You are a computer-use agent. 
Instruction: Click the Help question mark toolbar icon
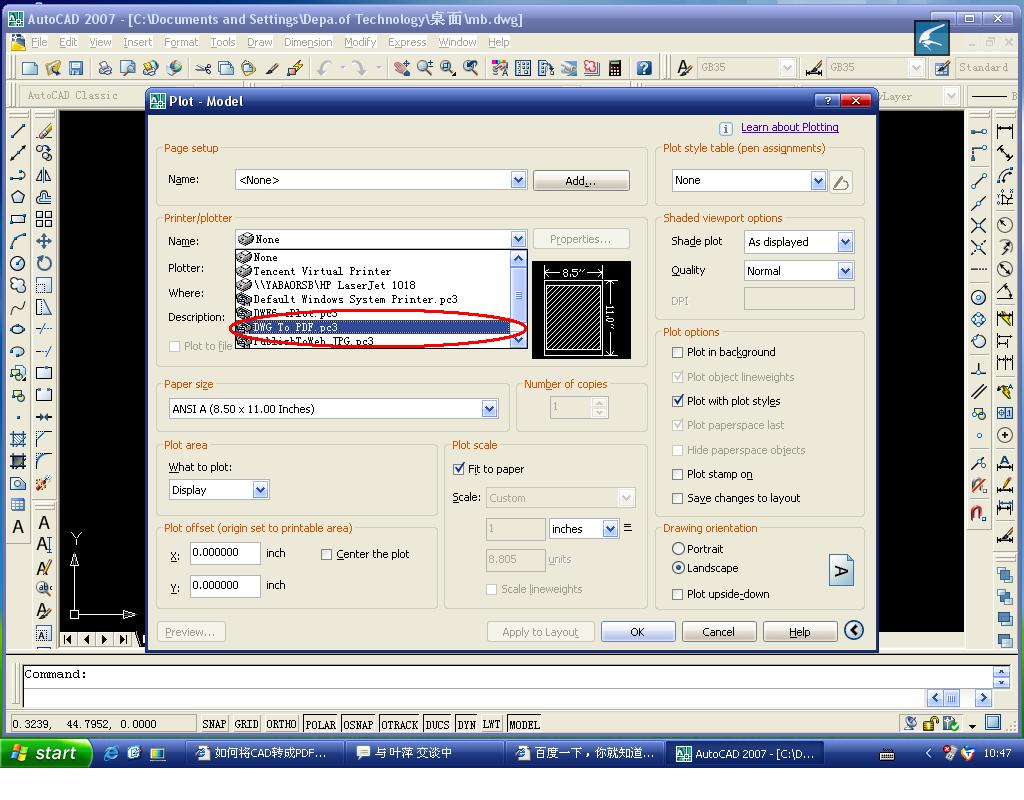click(644, 67)
